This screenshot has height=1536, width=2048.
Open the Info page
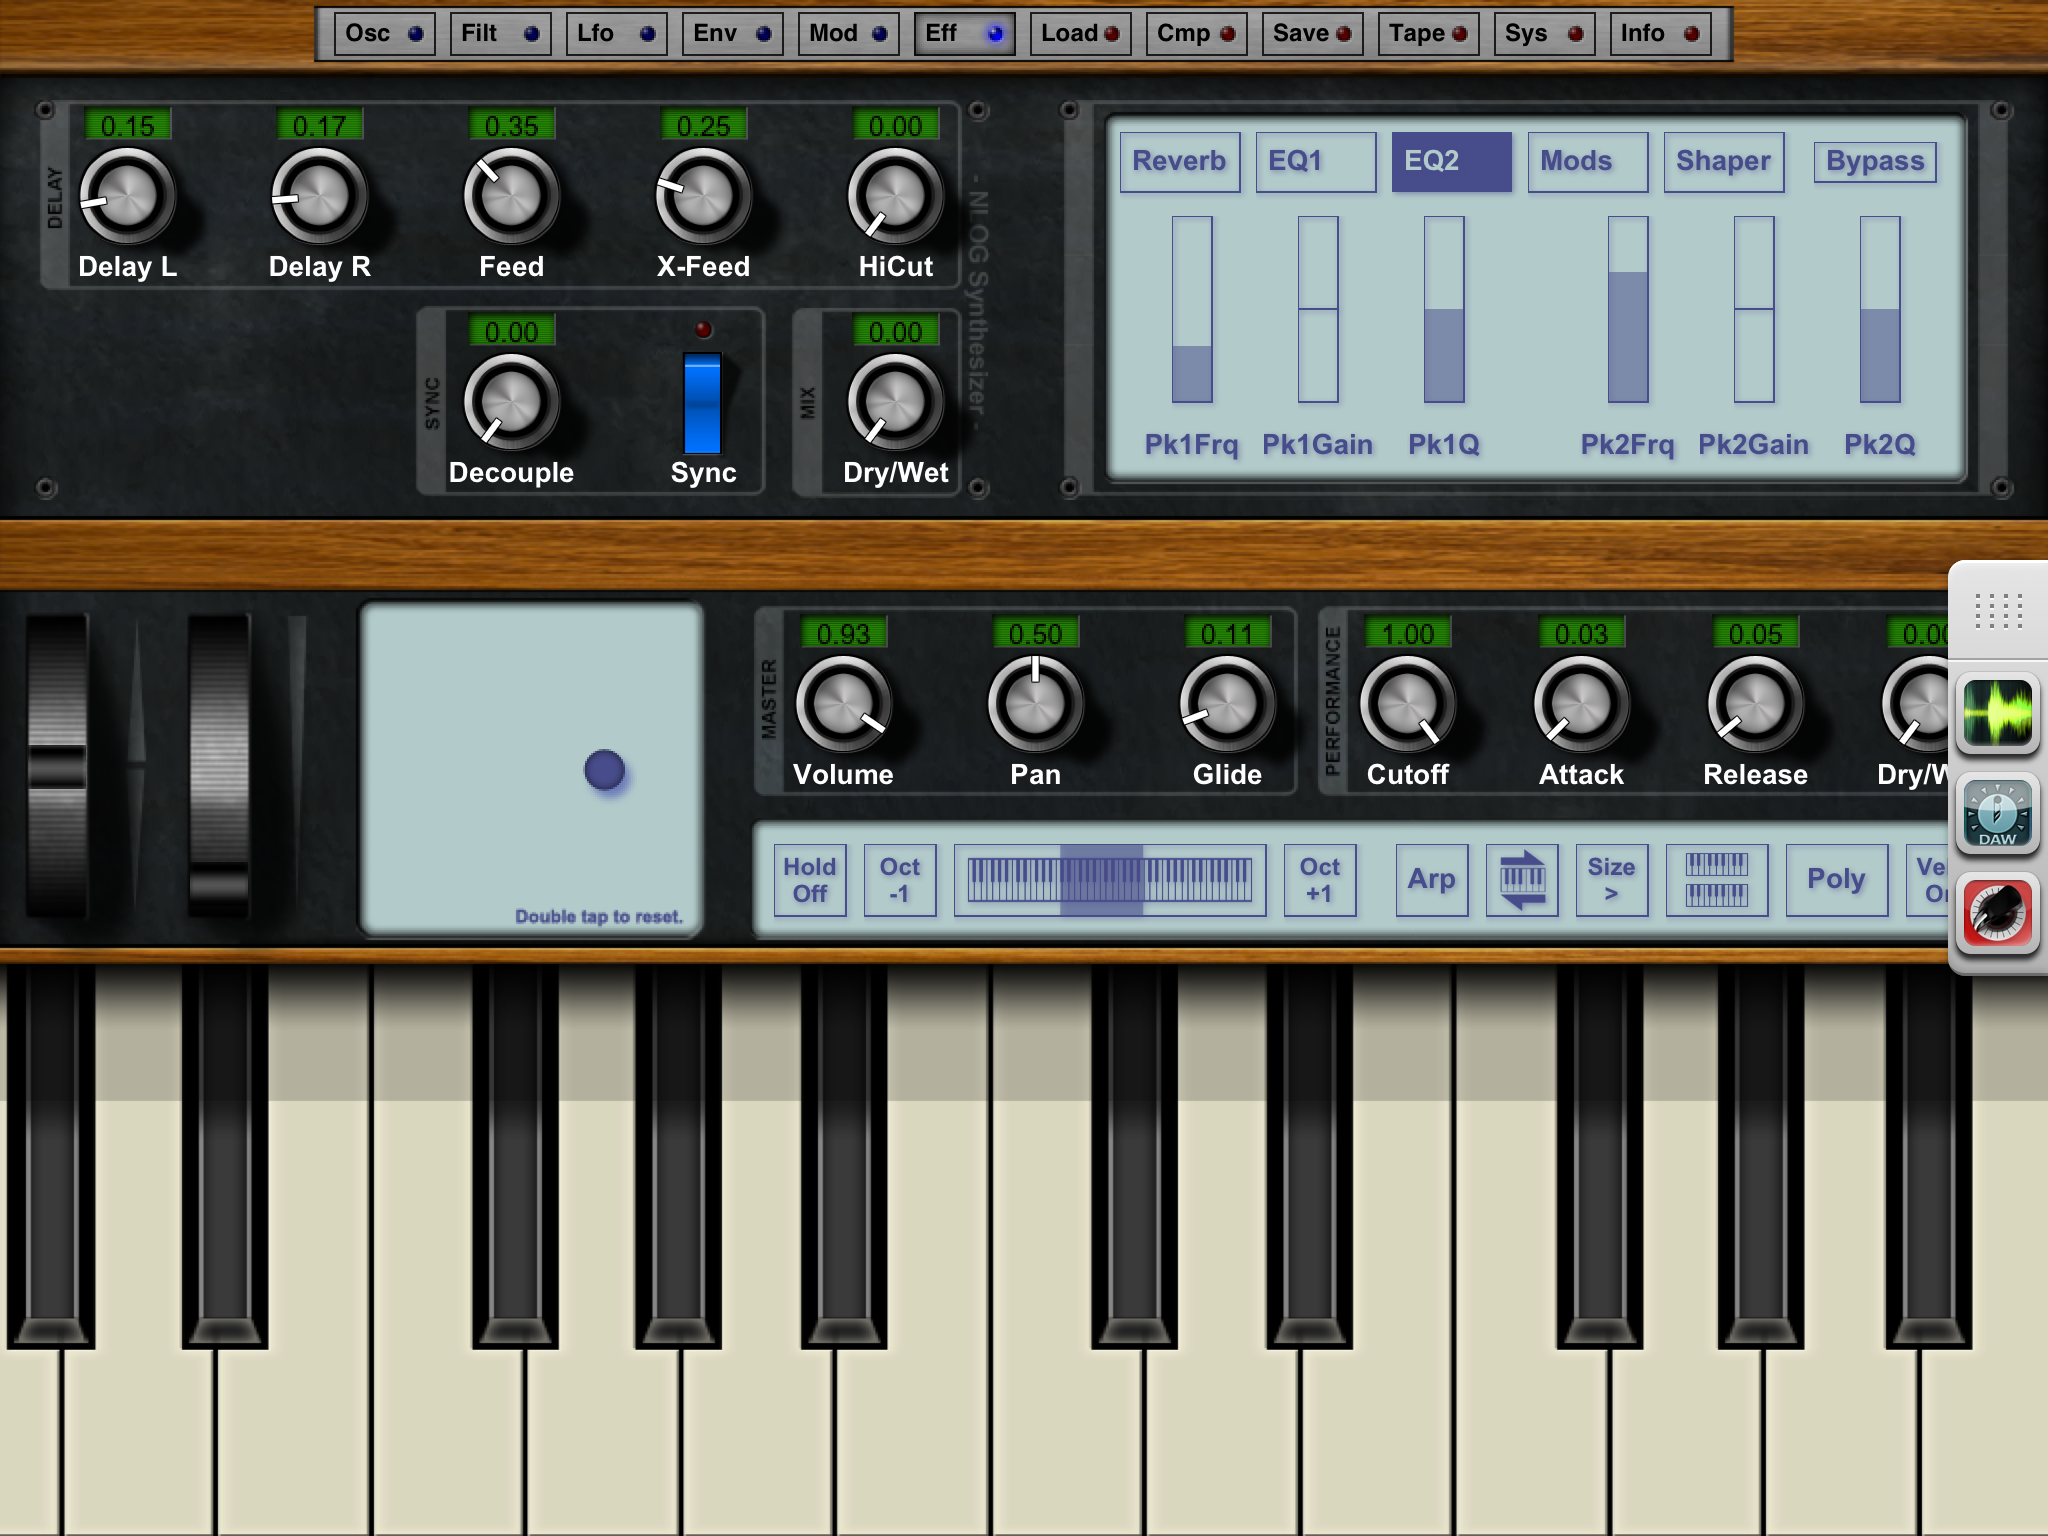(x=1660, y=34)
